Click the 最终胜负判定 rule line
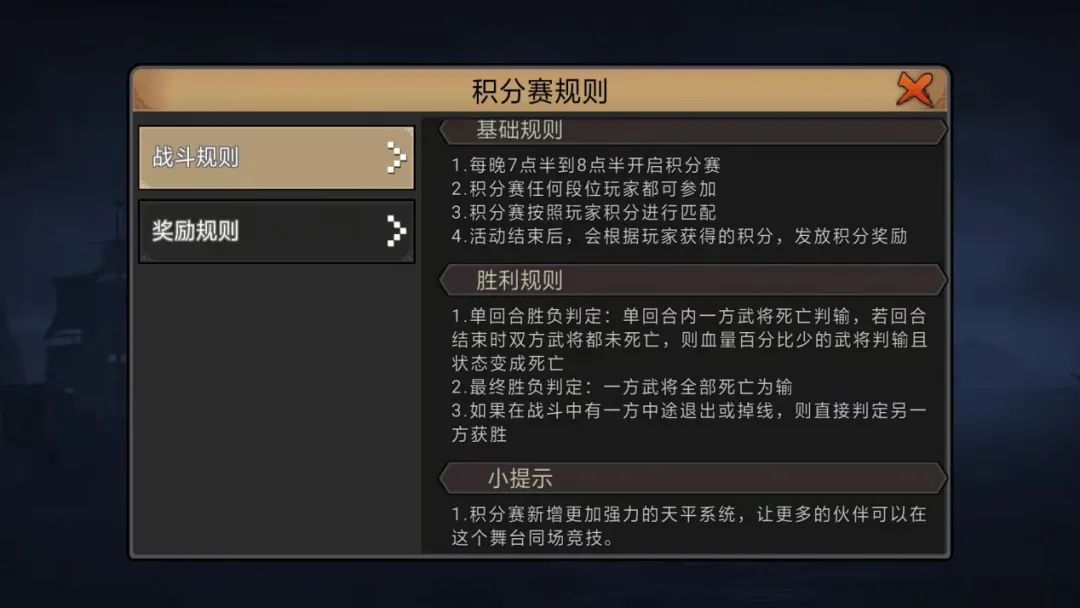This screenshot has width=1080, height=608. [622, 387]
